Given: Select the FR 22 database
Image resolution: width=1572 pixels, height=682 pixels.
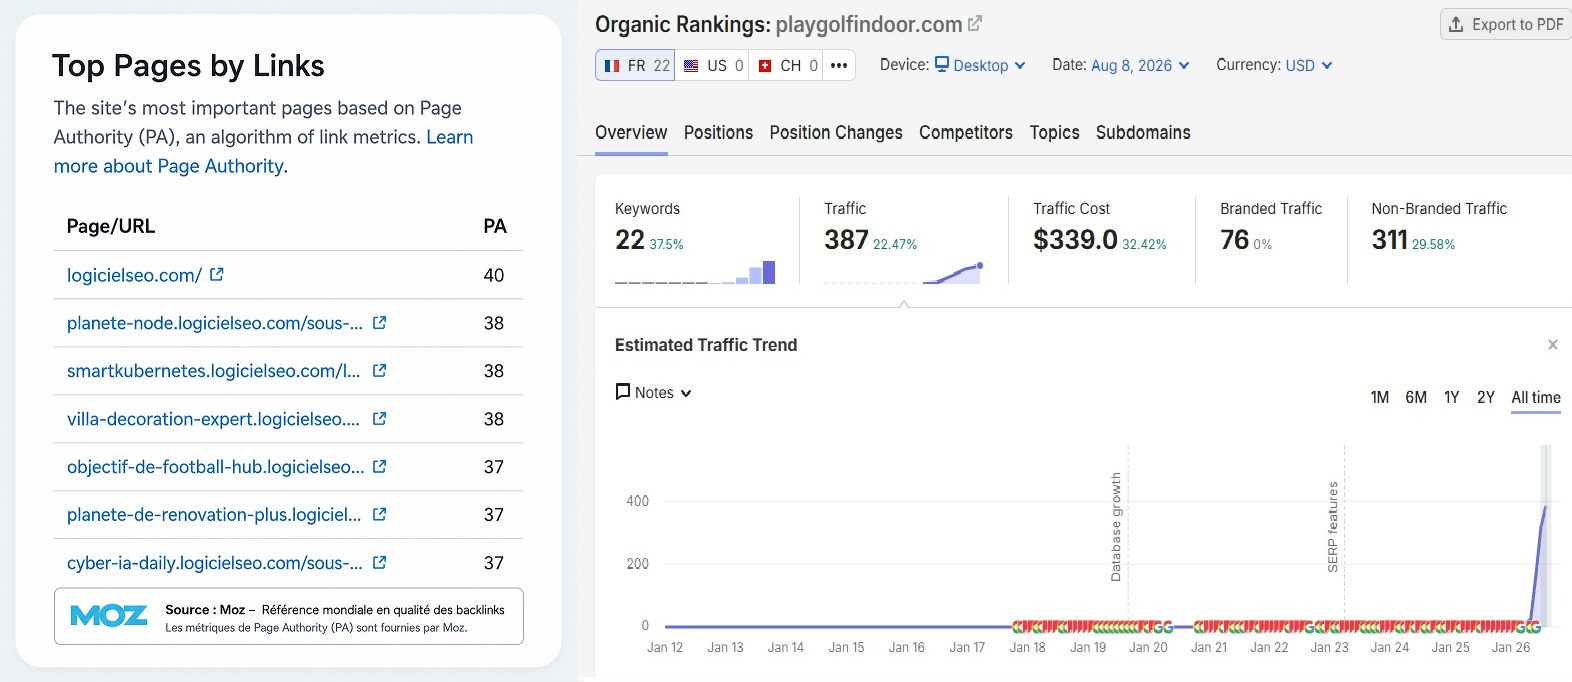Looking at the screenshot, I should [635, 66].
